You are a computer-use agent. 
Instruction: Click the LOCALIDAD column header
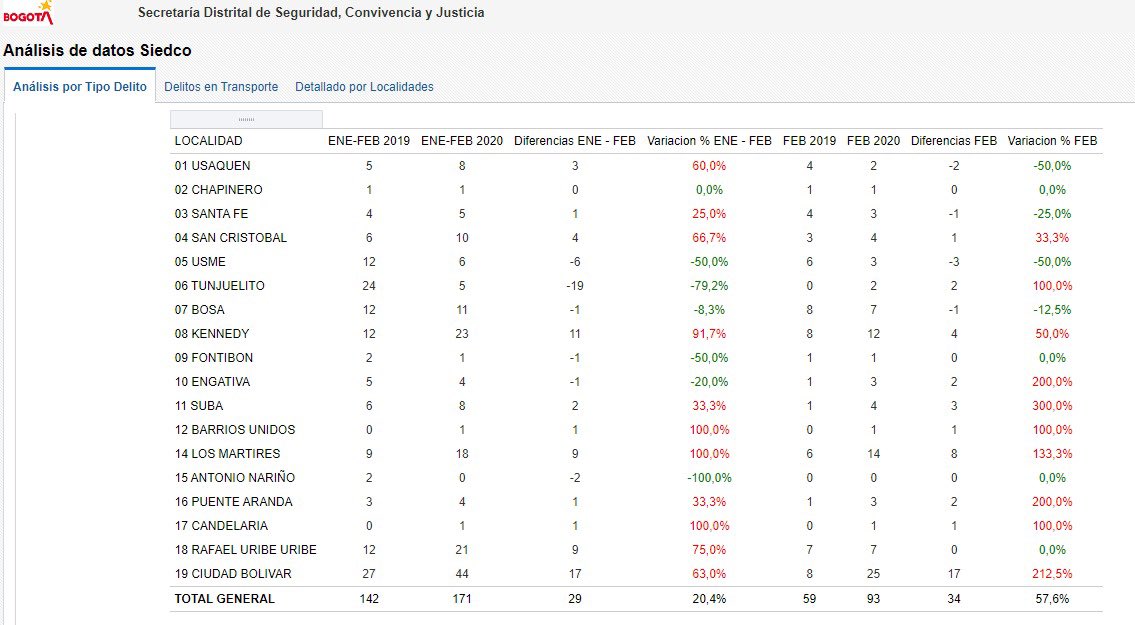click(x=208, y=141)
